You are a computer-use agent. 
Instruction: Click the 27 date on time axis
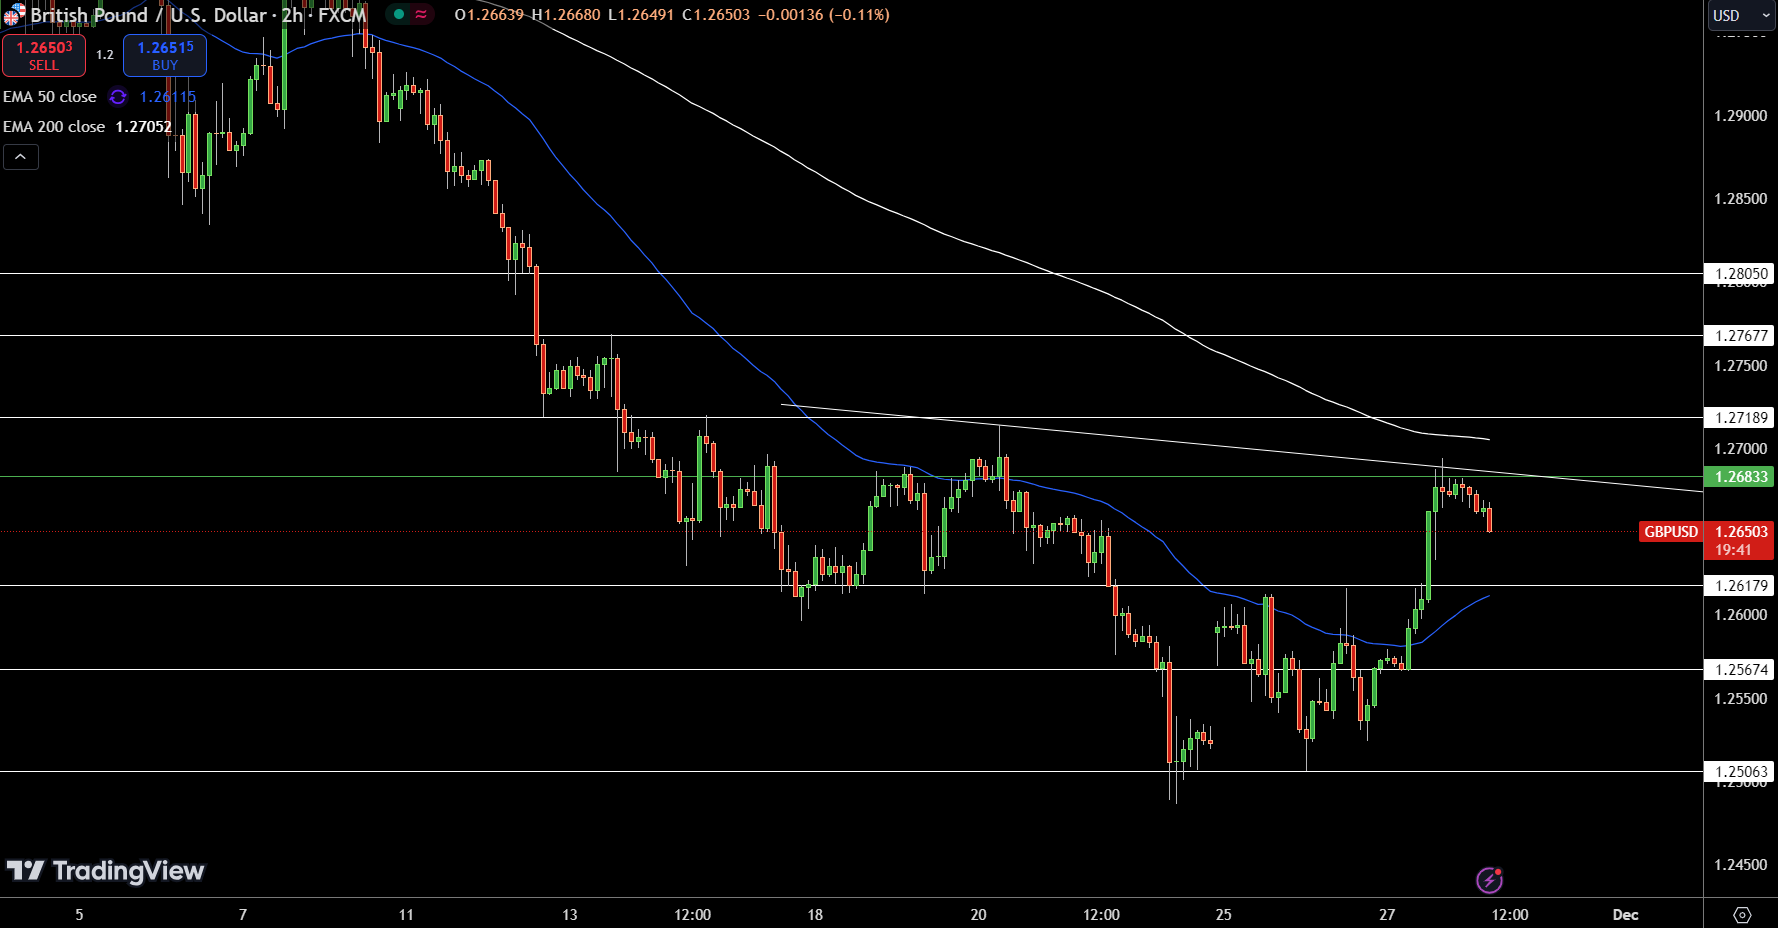coord(1387,915)
